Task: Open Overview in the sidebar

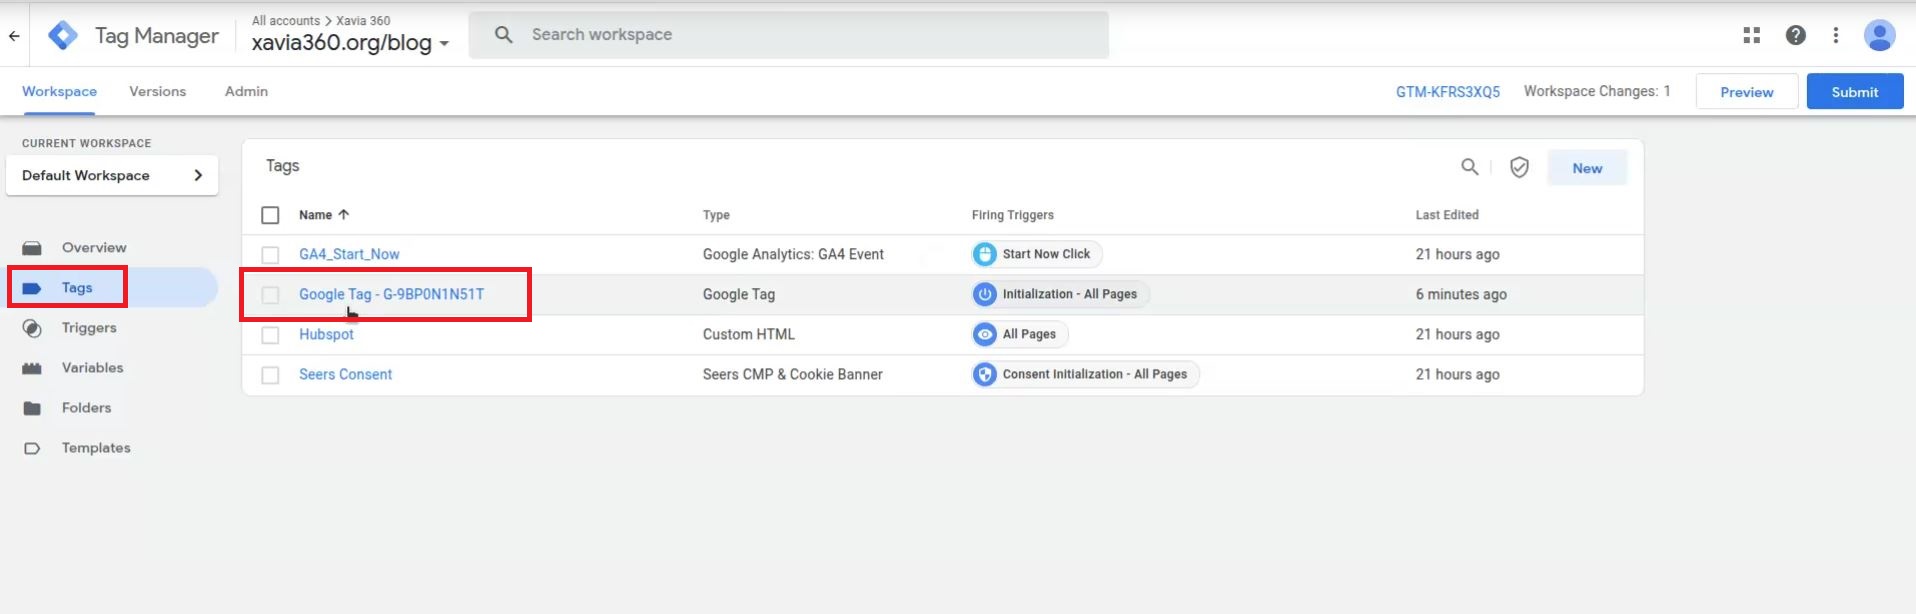Action: [94, 248]
